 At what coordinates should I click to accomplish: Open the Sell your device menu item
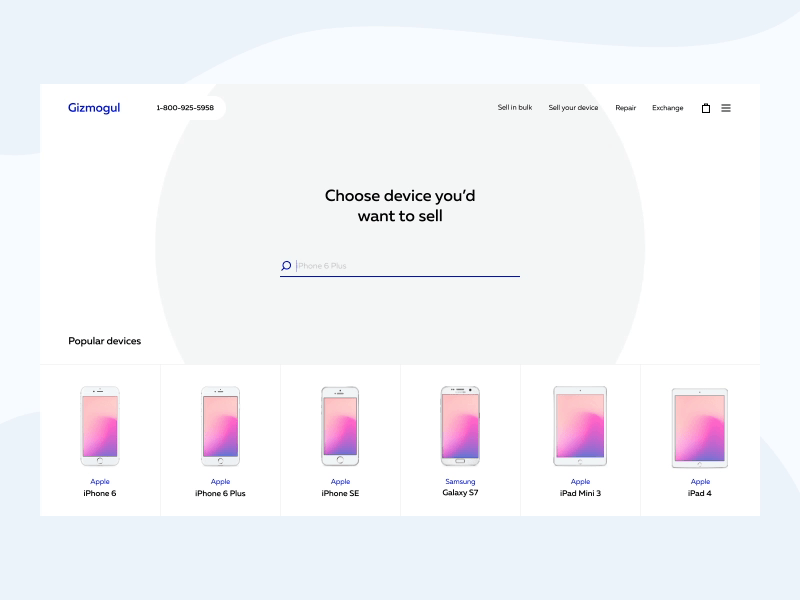tap(572, 107)
